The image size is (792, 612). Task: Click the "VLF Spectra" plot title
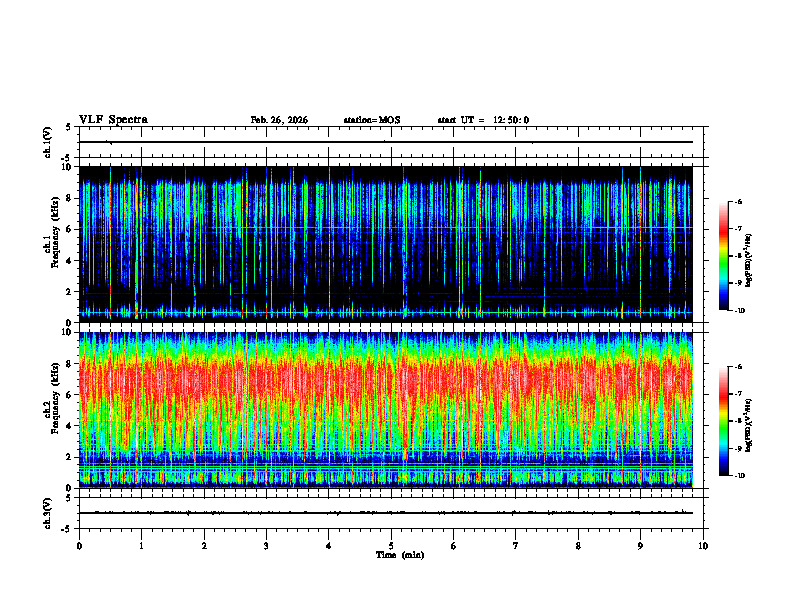[x=113, y=120]
